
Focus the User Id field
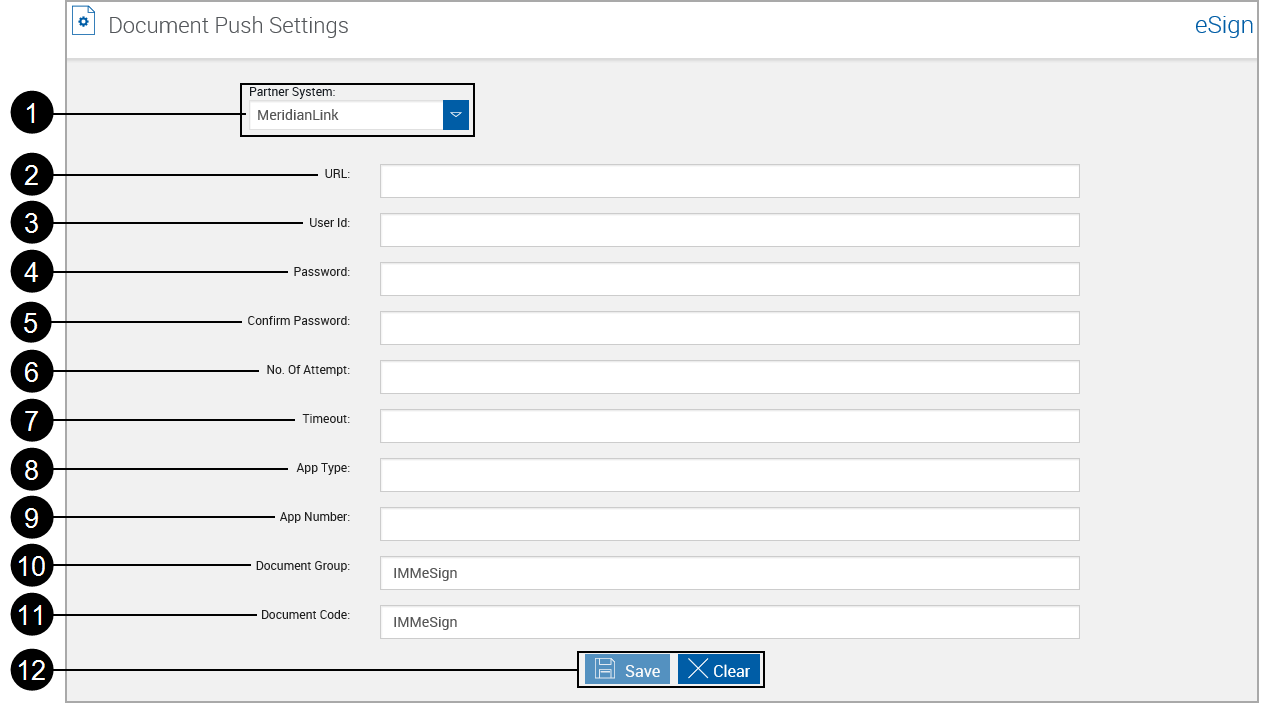(x=729, y=229)
